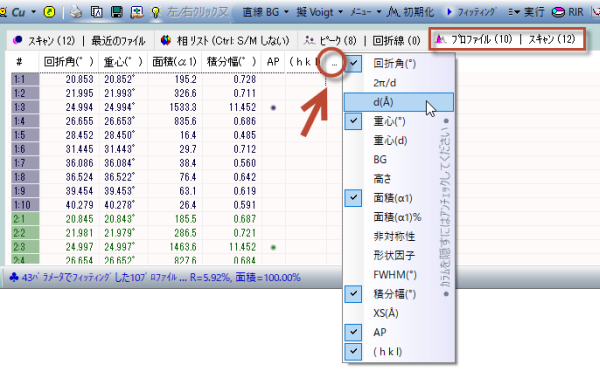
Task: Click the light bulb hint icon
Action: pos(155,13)
